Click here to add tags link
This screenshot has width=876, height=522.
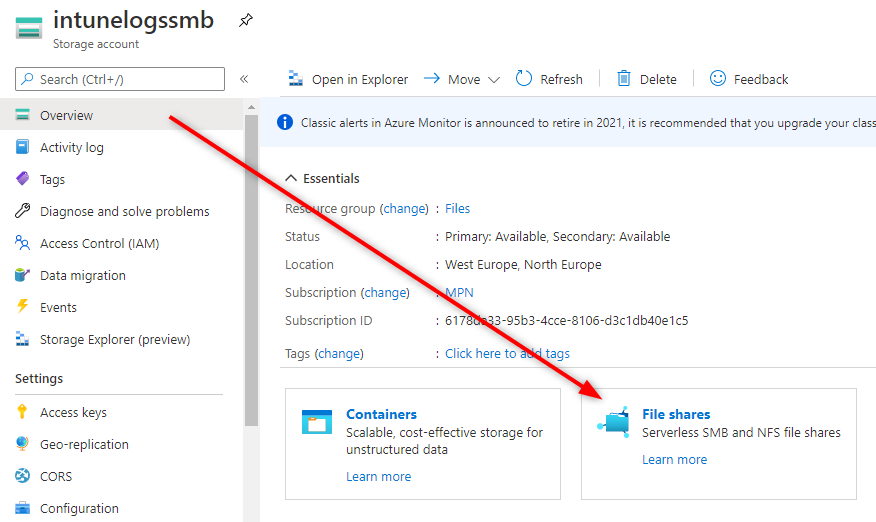click(x=507, y=353)
